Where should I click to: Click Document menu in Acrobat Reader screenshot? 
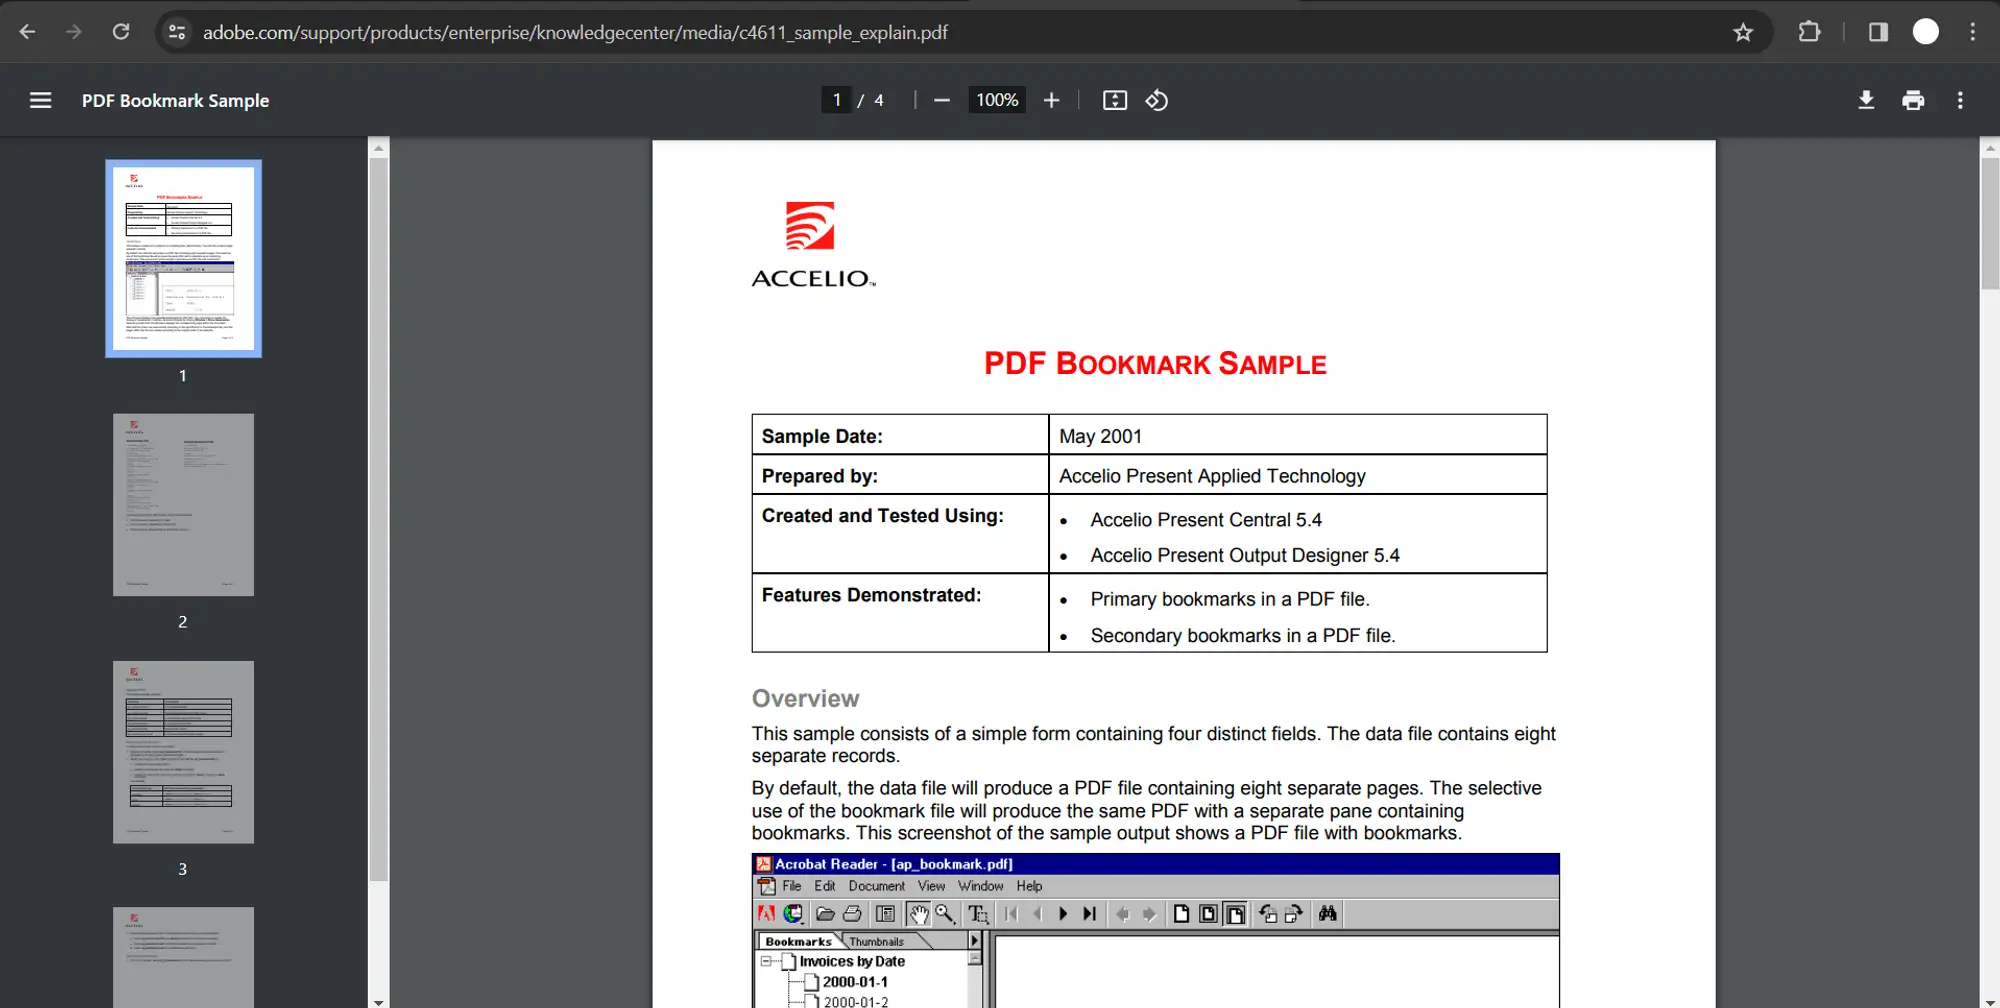[x=877, y=886]
